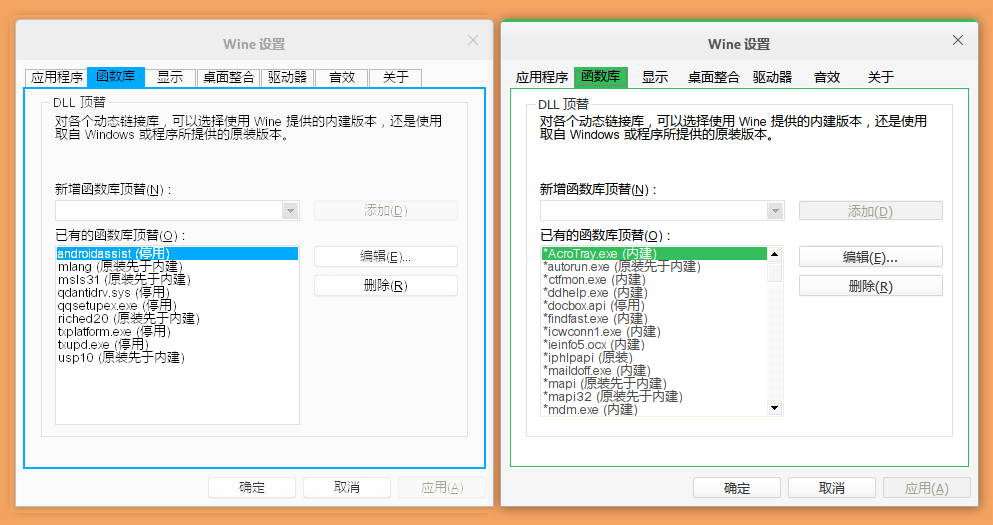Select *ctfmon.exe (内建) entry
This screenshot has width=993, height=525.
point(654,279)
